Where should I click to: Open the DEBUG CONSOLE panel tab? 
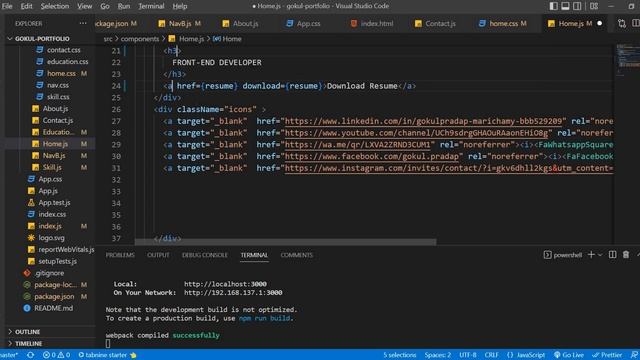[x=204, y=255]
